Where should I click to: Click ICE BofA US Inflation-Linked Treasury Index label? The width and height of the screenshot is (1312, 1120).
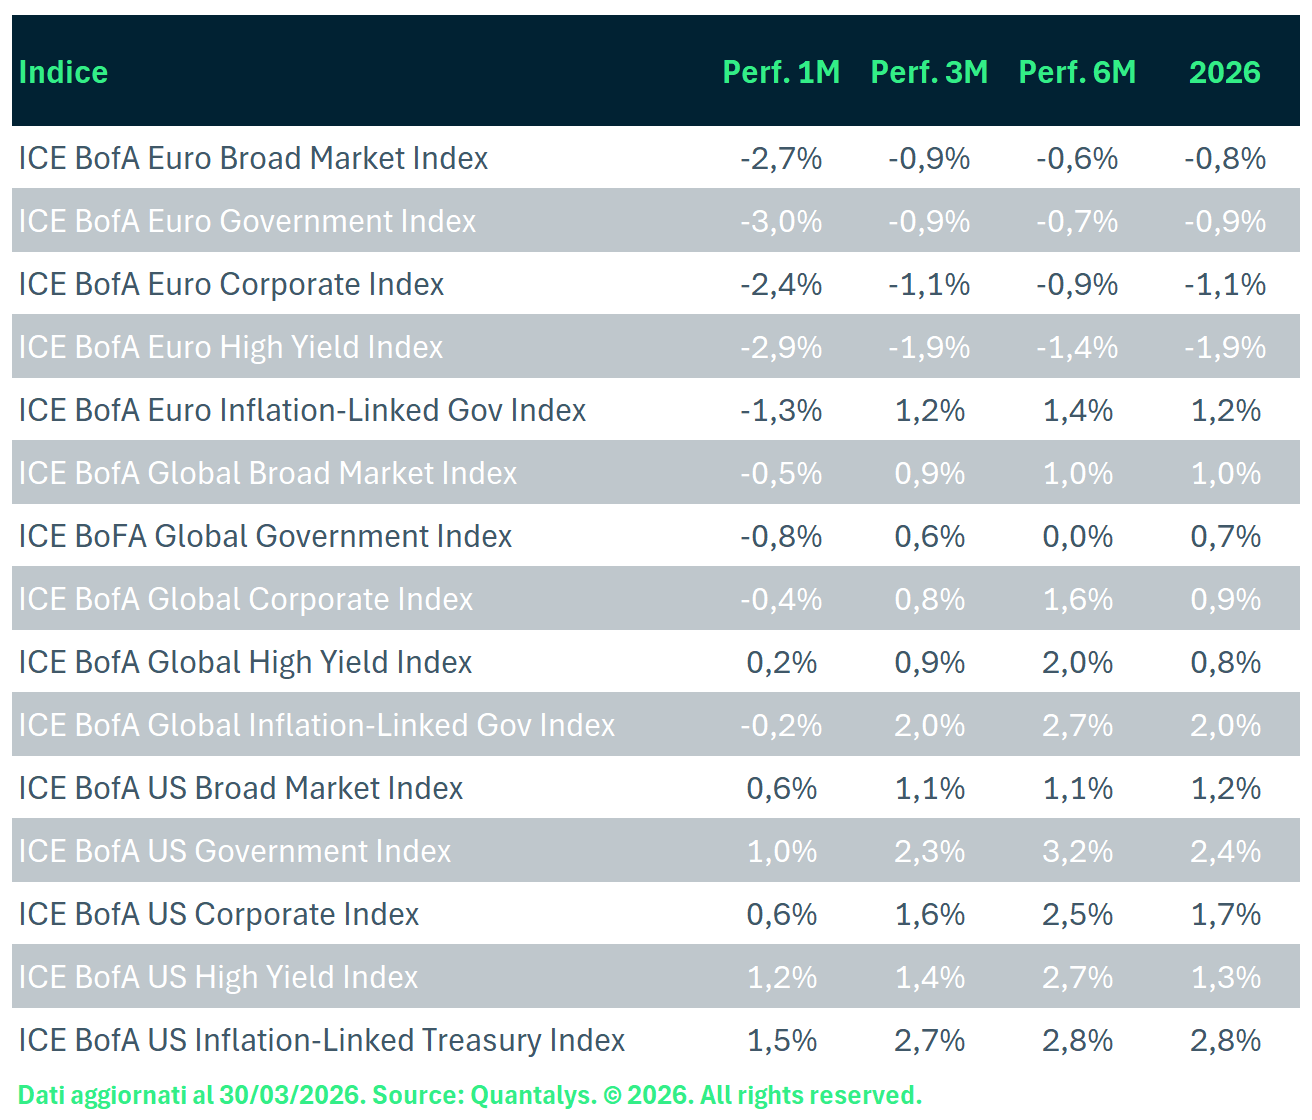321,1040
